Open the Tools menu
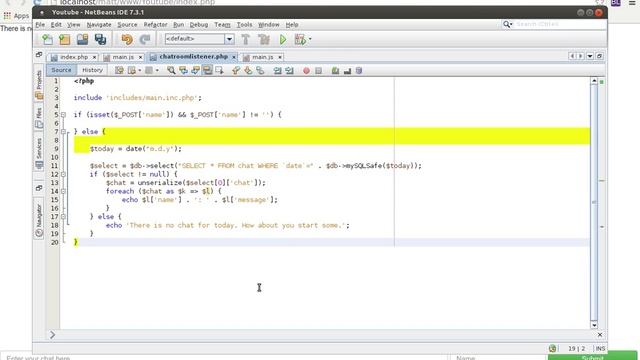The height and width of the screenshot is (360, 640). tap(244, 24)
